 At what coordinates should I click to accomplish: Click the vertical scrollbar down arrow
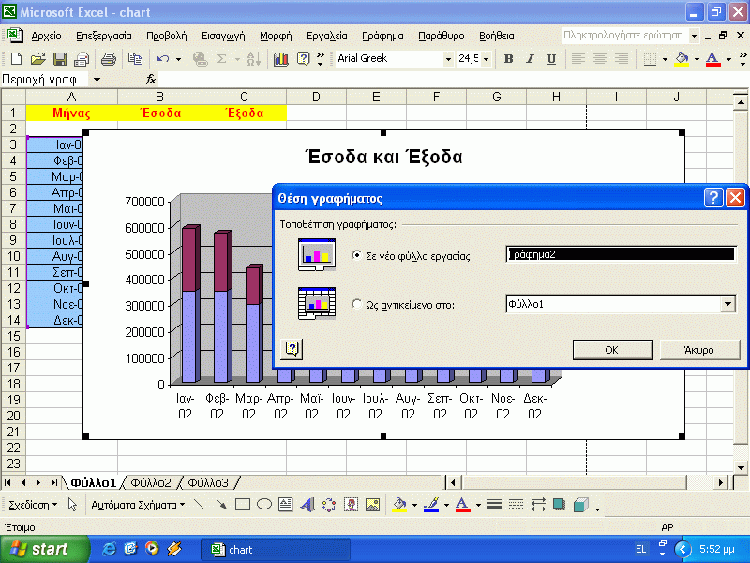pos(740,467)
